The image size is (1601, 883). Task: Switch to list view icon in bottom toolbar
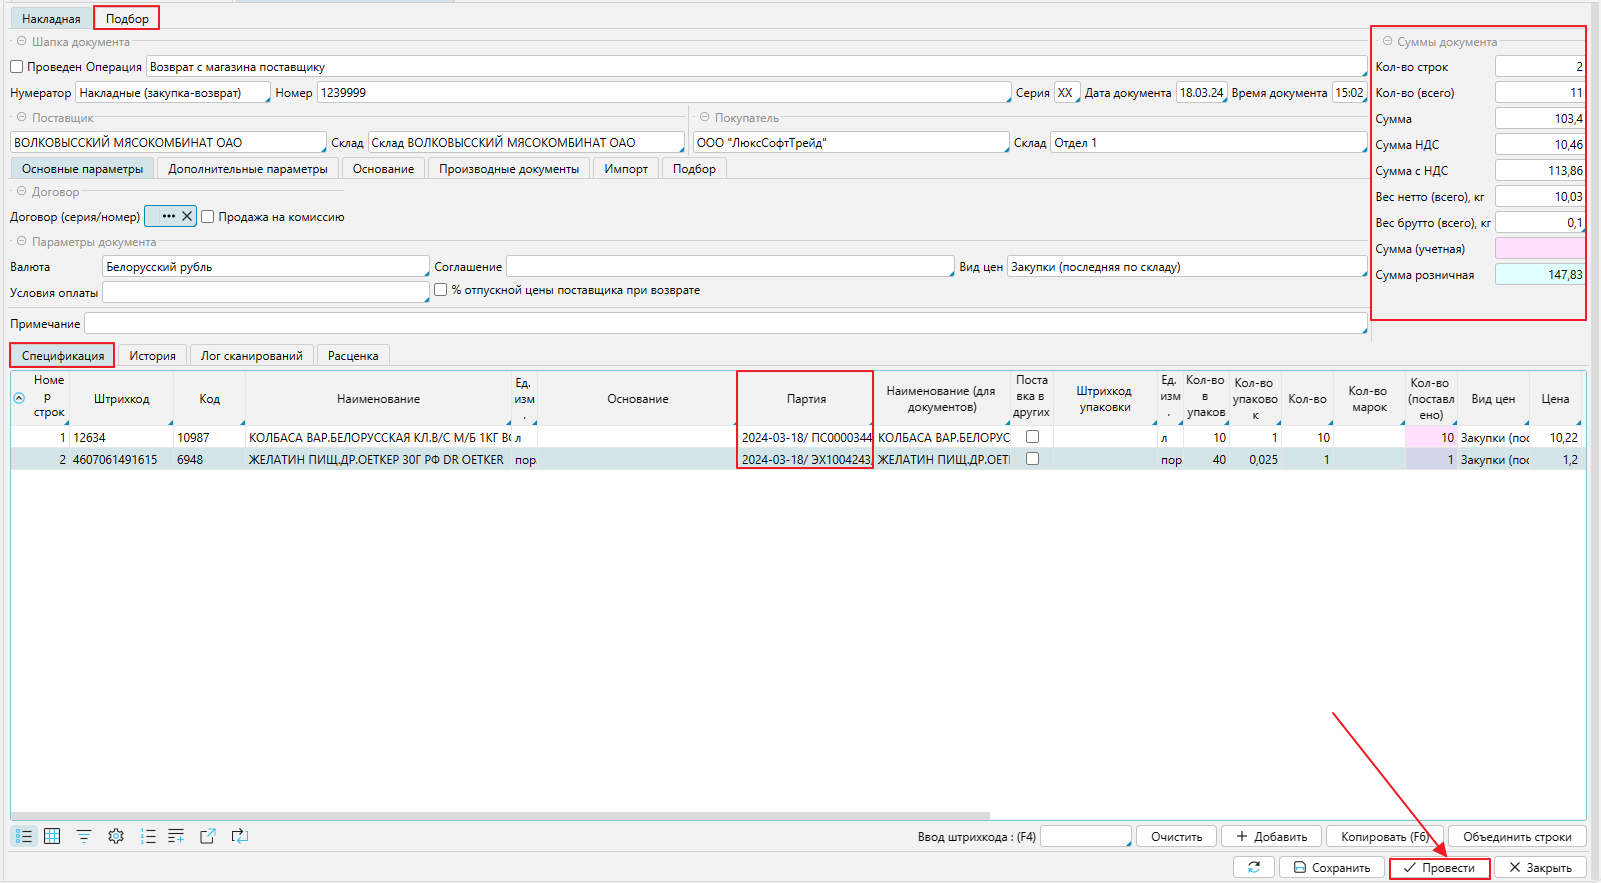(x=24, y=836)
